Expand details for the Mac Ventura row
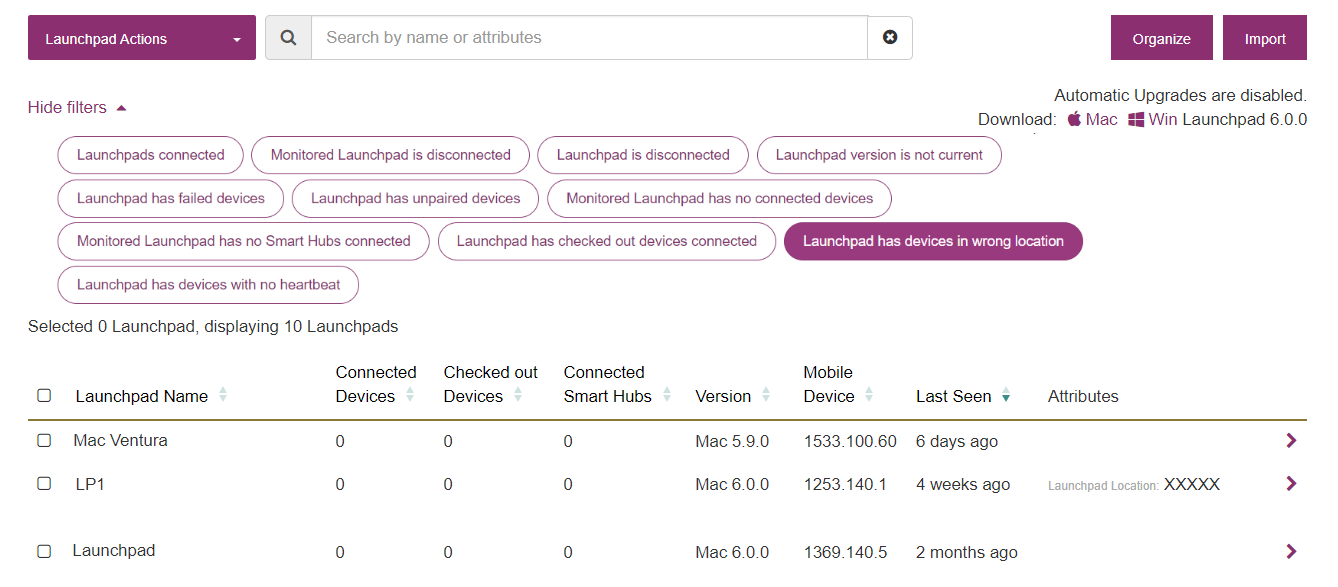Viewport: 1338px width, 587px height. (1290, 440)
